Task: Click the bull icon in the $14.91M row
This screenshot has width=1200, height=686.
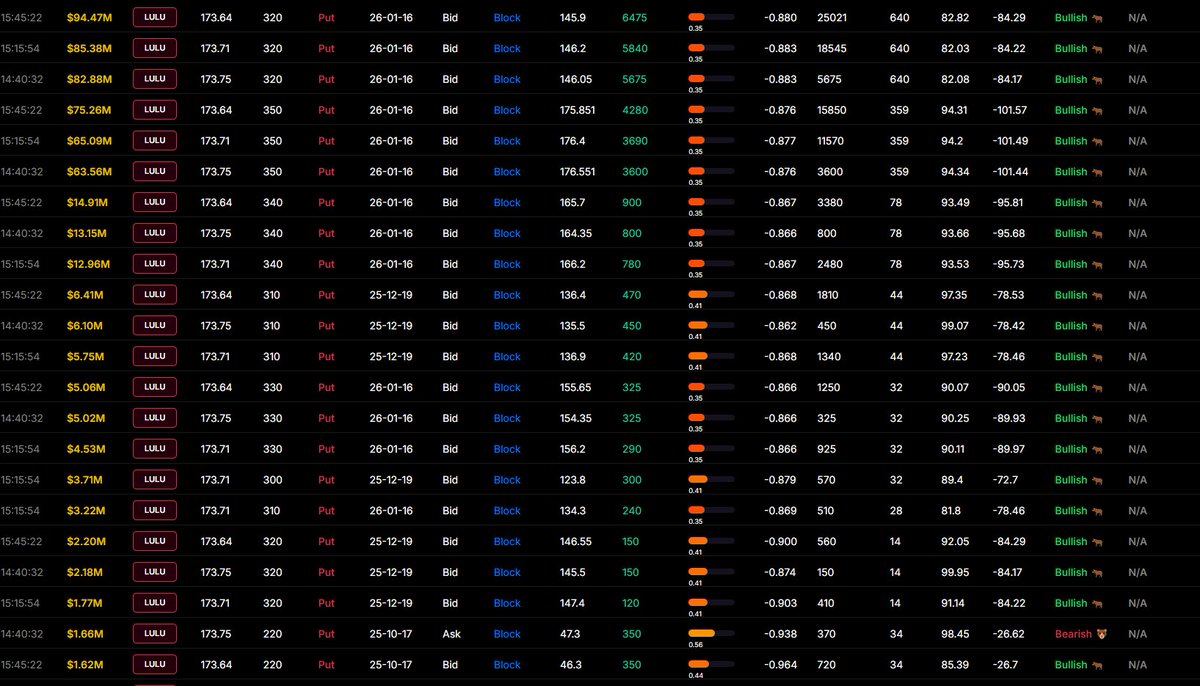Action: click(x=1097, y=203)
